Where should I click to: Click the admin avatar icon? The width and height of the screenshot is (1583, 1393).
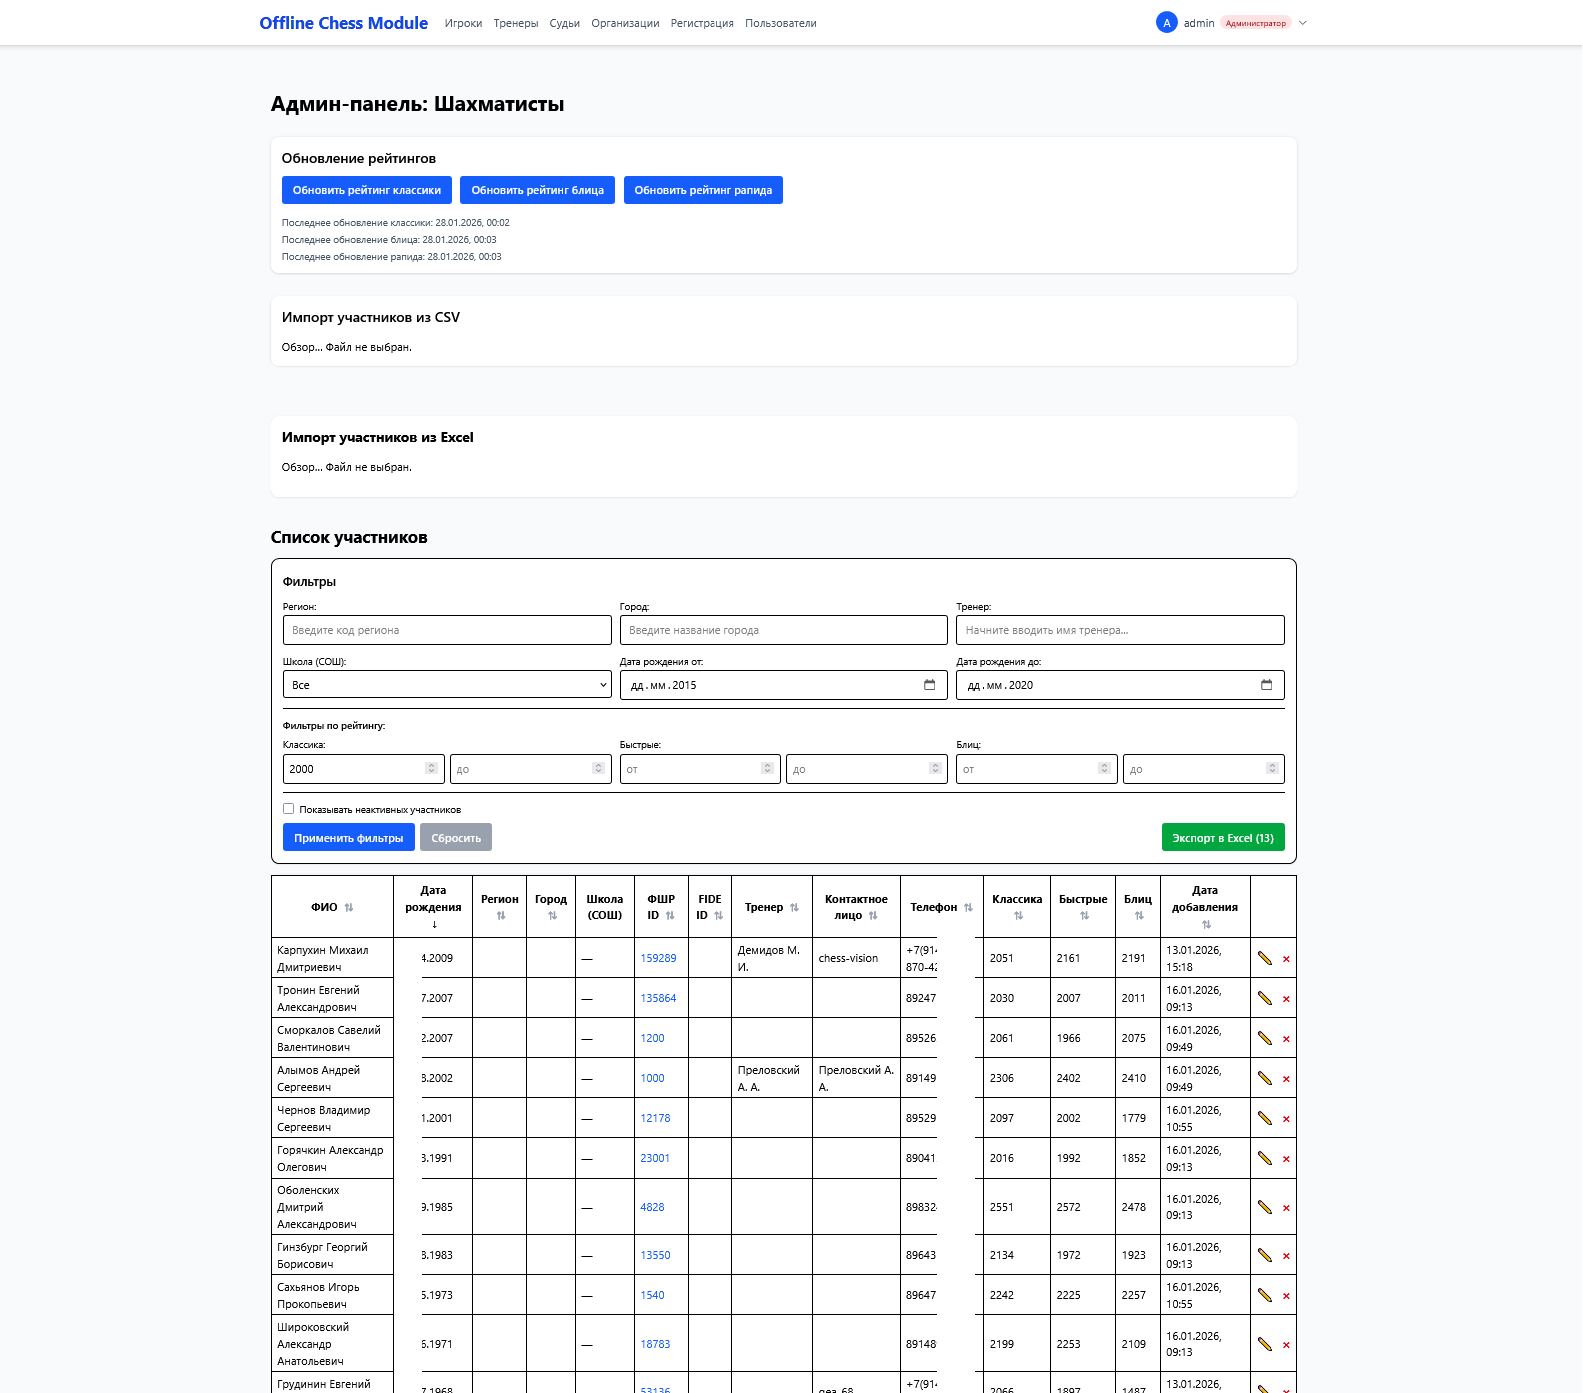[x=1166, y=23]
